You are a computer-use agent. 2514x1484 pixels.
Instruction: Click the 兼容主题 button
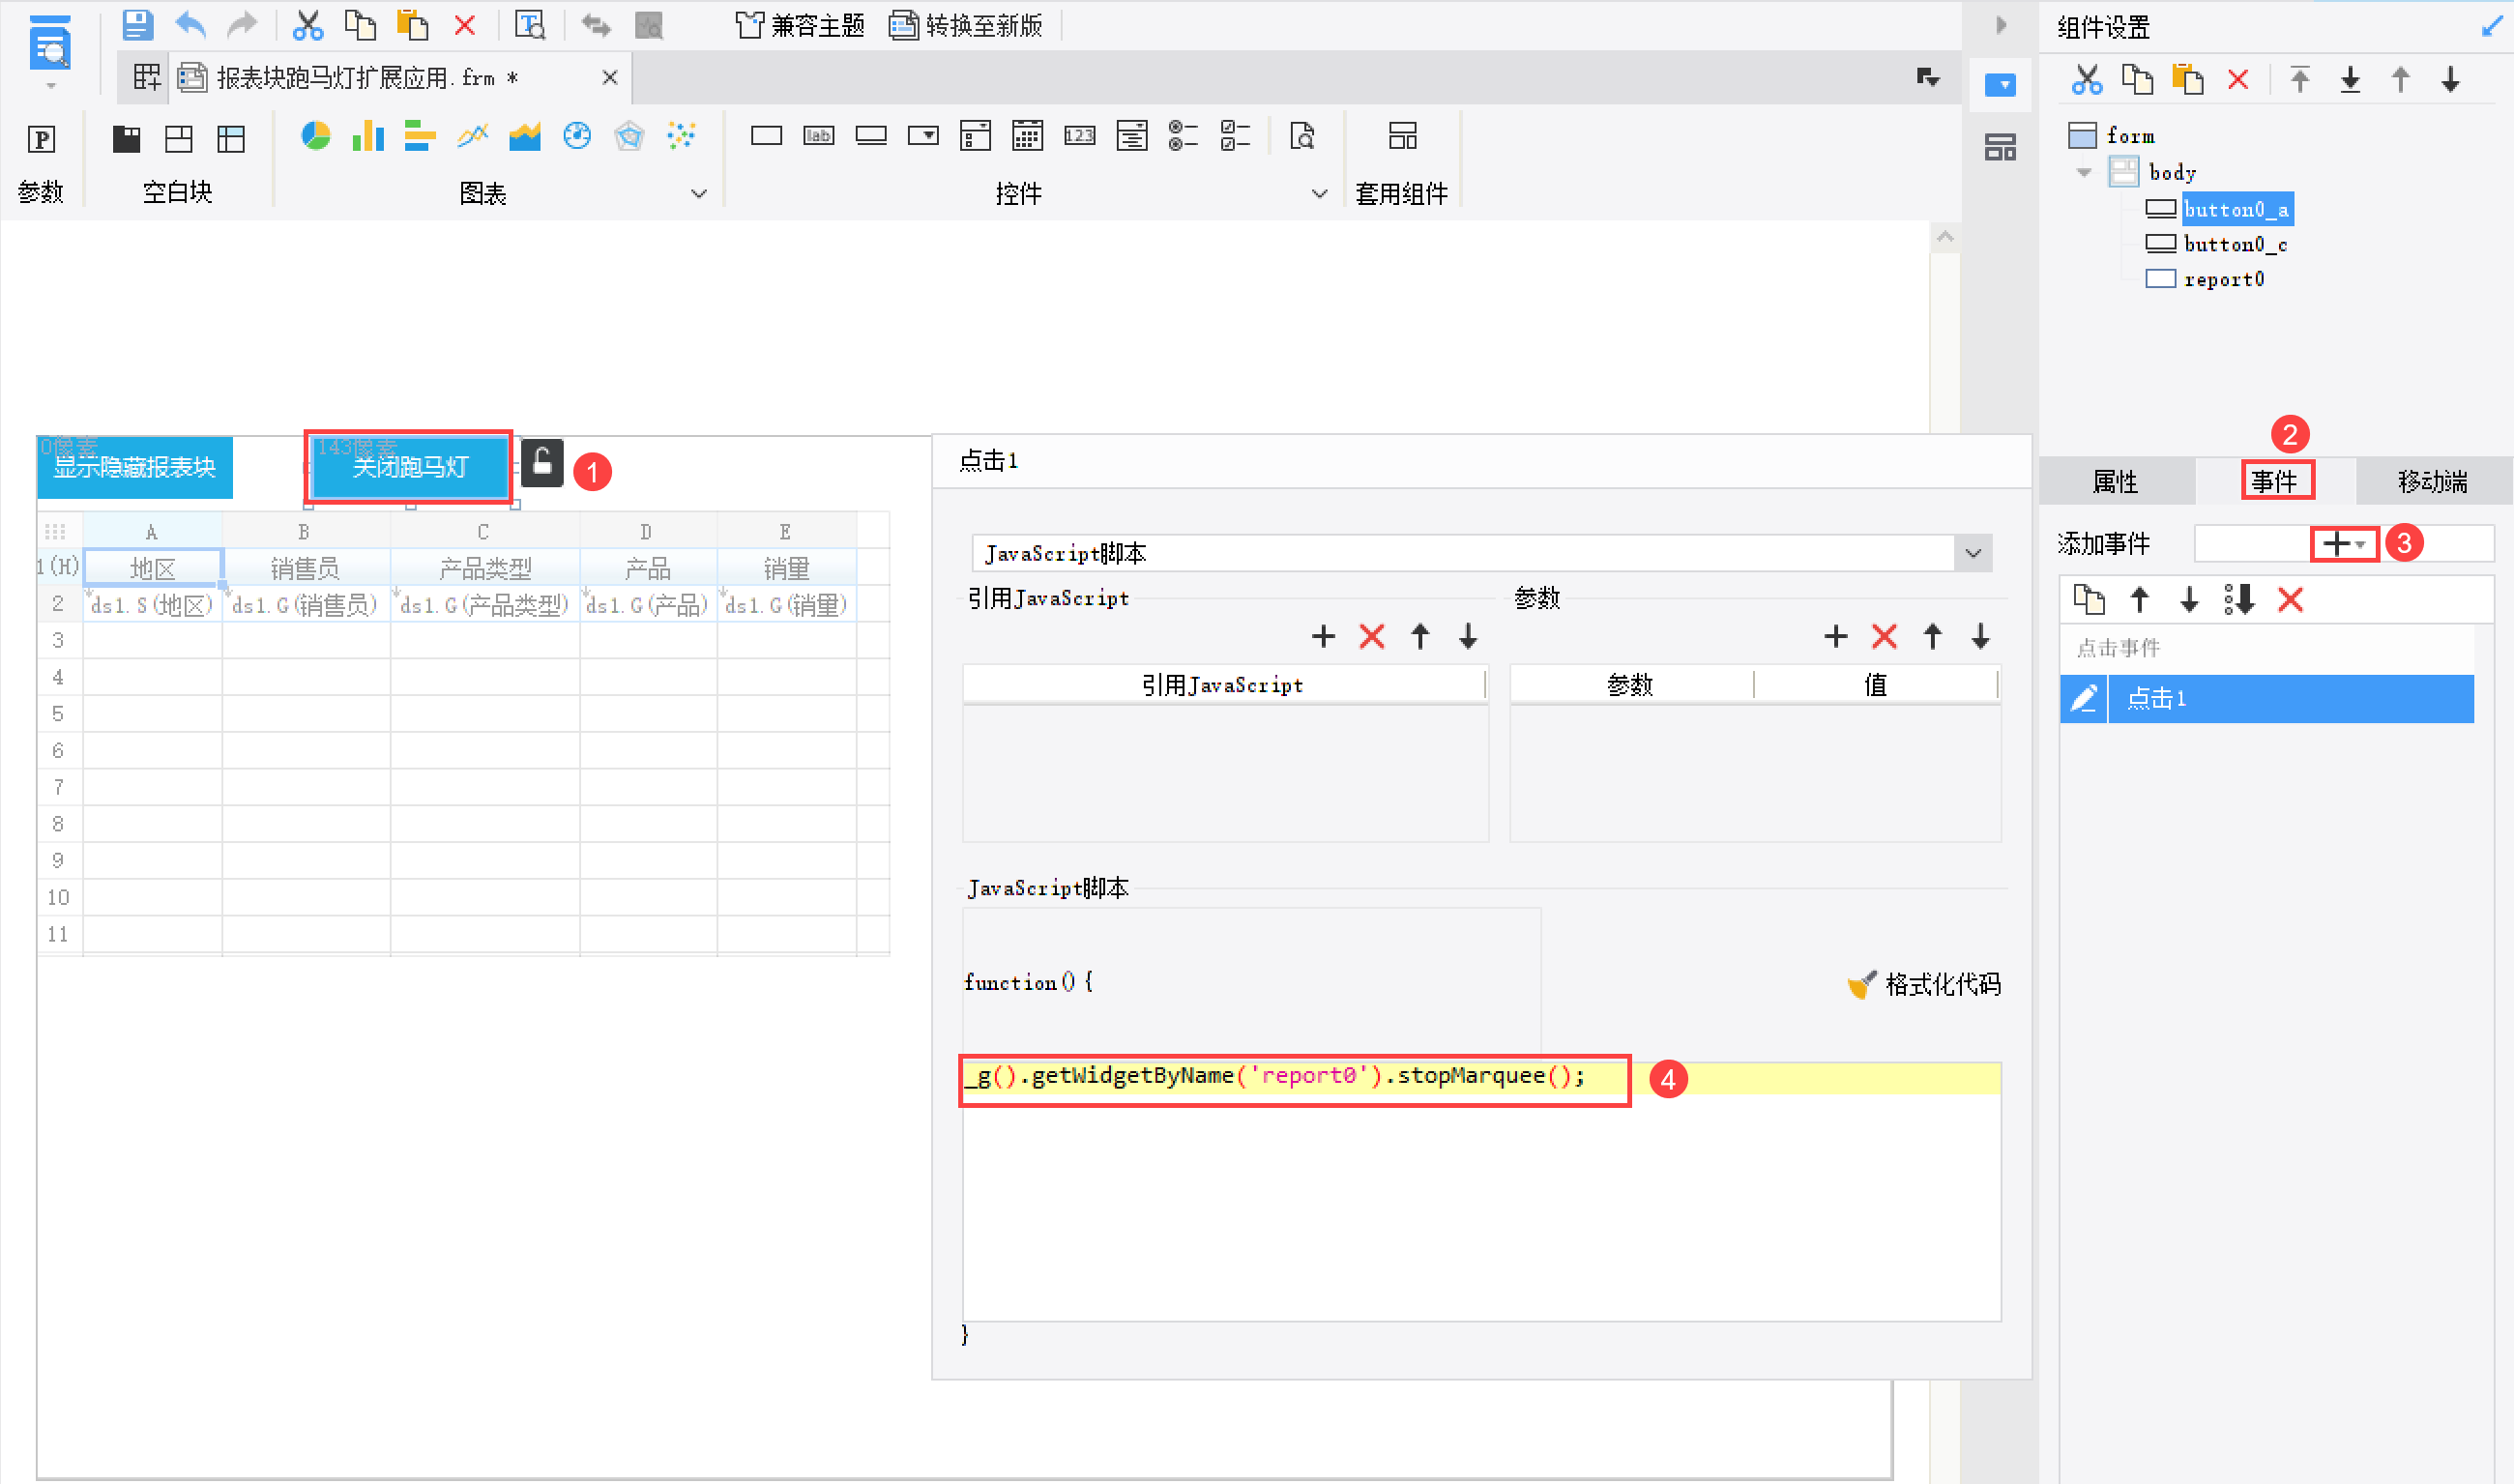[800, 25]
